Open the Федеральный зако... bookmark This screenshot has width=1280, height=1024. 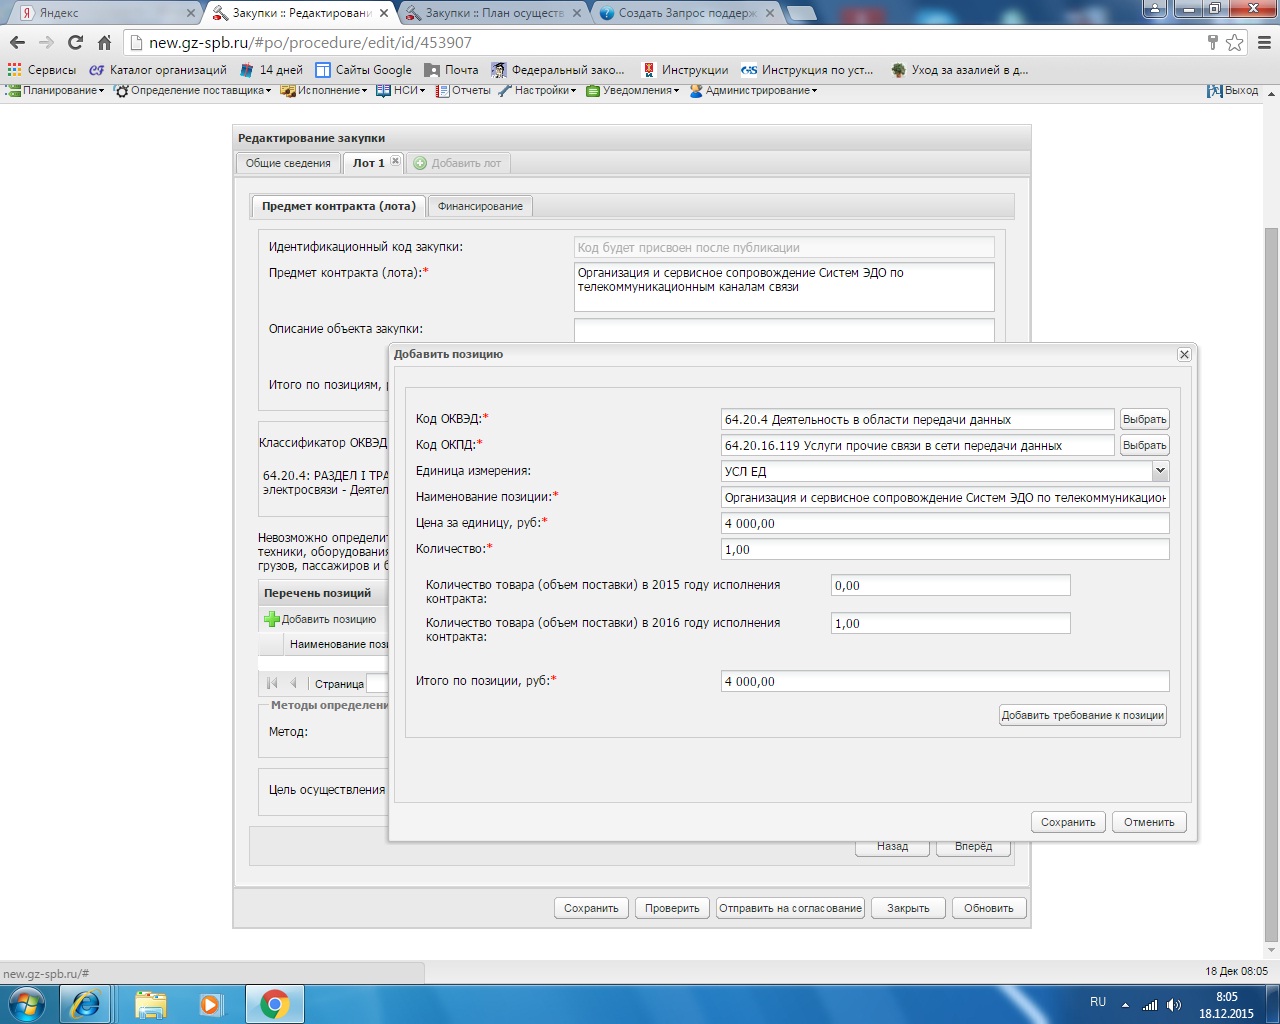pos(558,70)
